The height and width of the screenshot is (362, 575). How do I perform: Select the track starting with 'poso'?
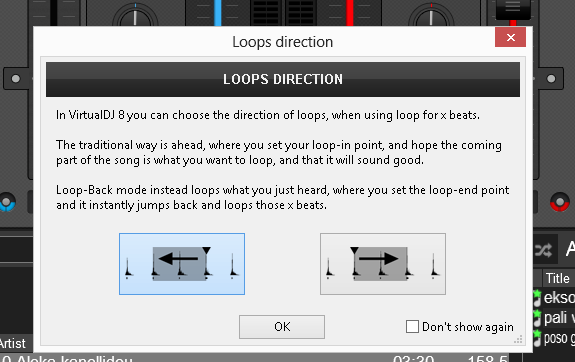click(x=556, y=338)
